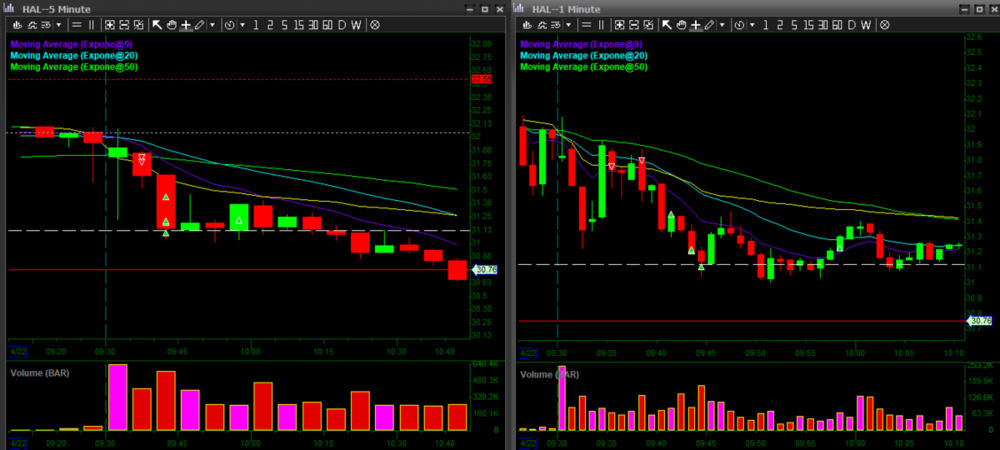Screen dimensions: 1000x450
Task: Open the studies dropdown arrow in 5 Minute toolbar
Action: [58, 23]
